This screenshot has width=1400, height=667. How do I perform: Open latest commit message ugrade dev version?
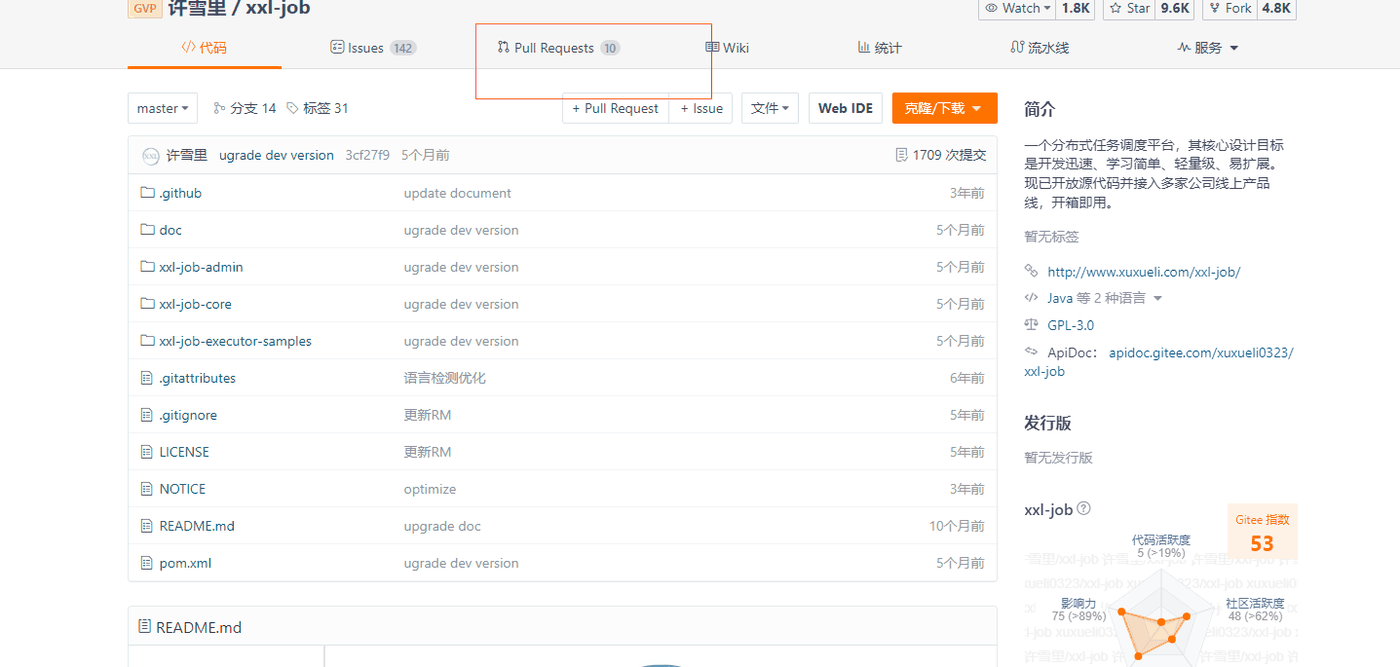(x=276, y=155)
